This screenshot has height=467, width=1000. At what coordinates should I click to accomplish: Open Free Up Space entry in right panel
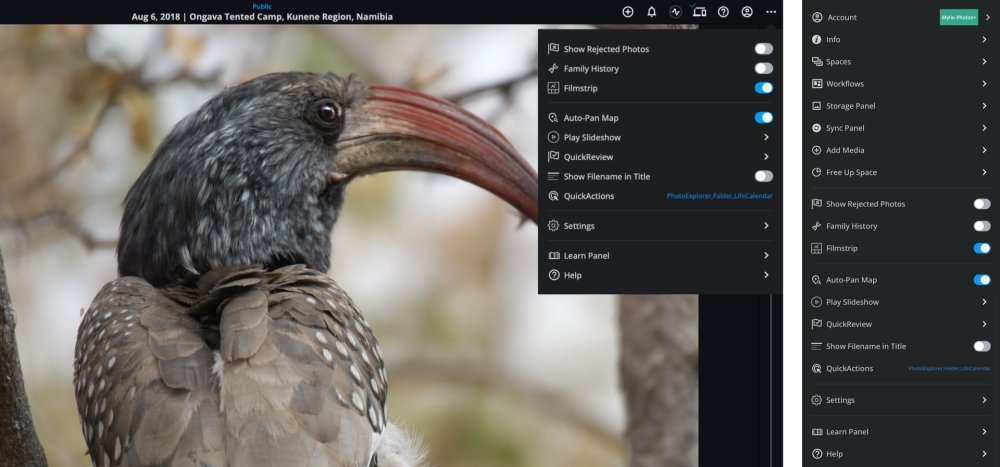[x=901, y=172]
